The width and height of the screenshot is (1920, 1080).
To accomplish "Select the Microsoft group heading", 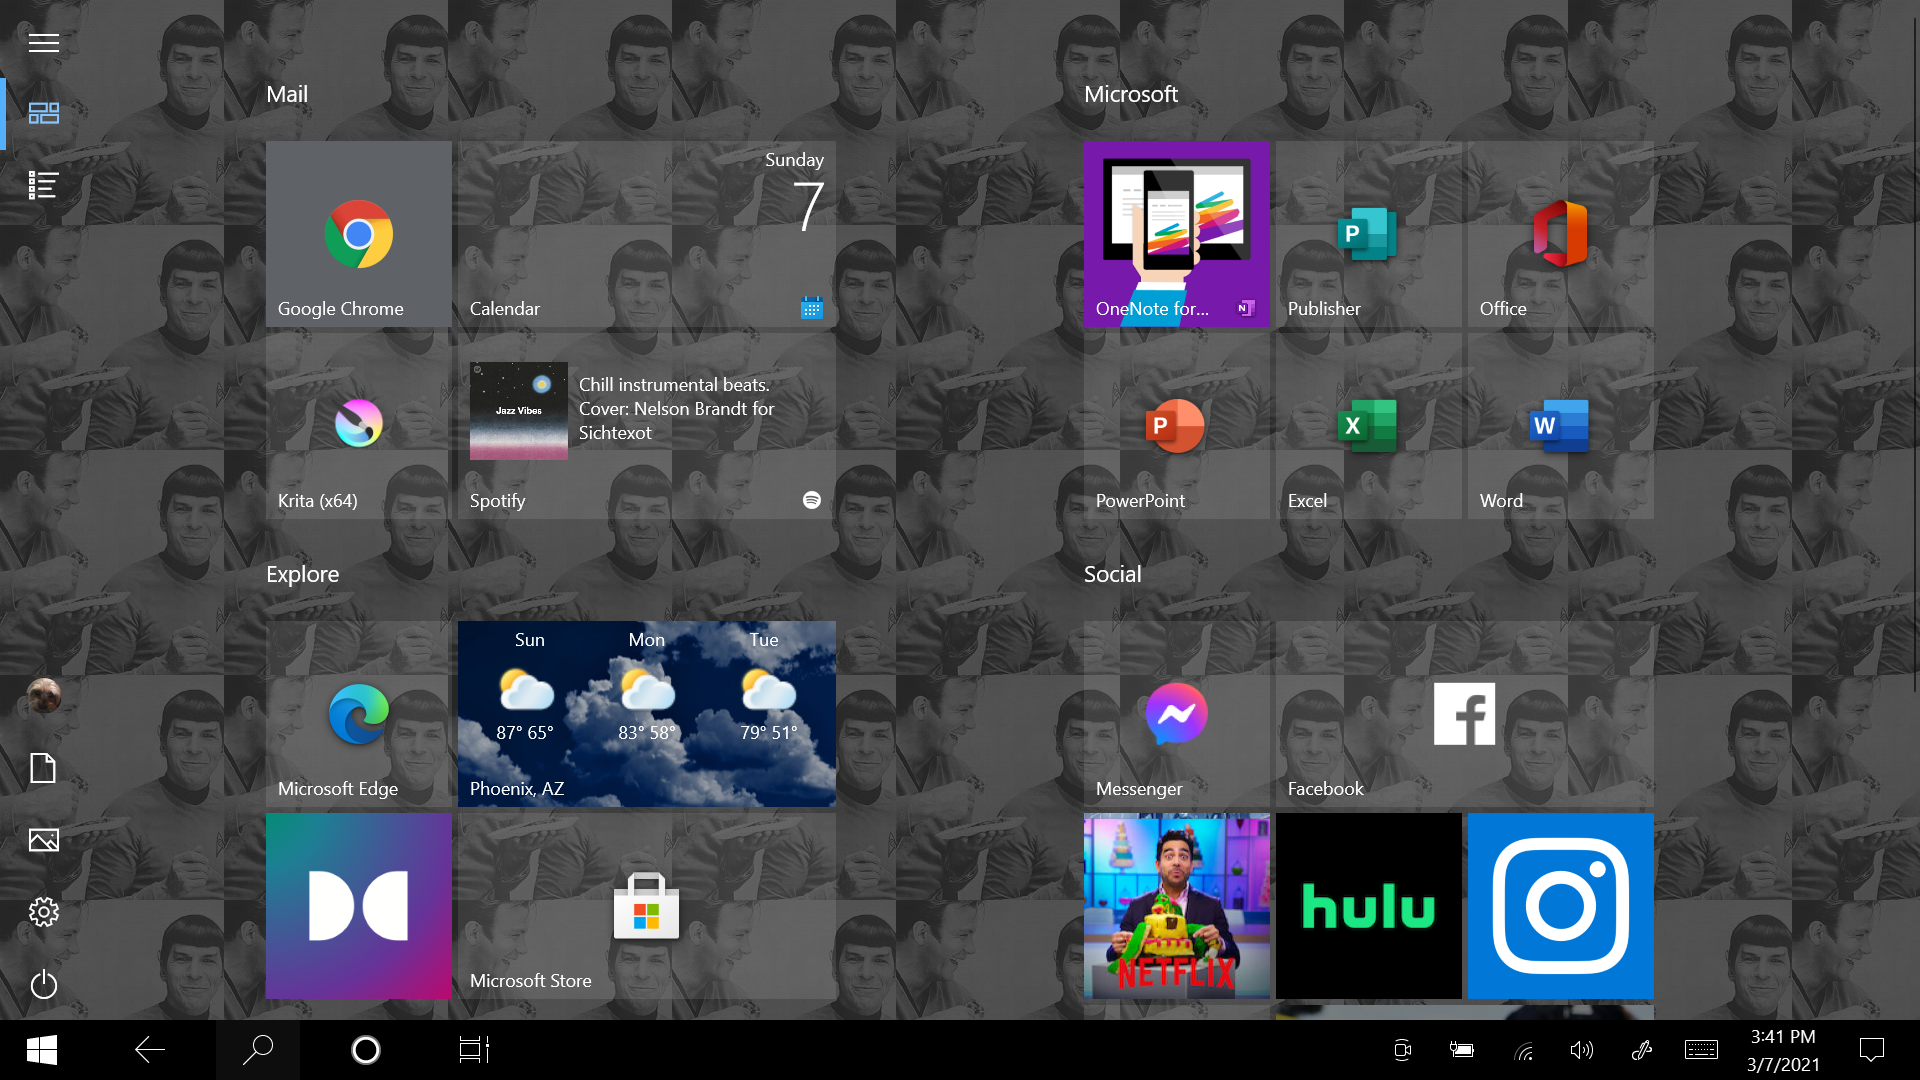I will (x=1131, y=94).
